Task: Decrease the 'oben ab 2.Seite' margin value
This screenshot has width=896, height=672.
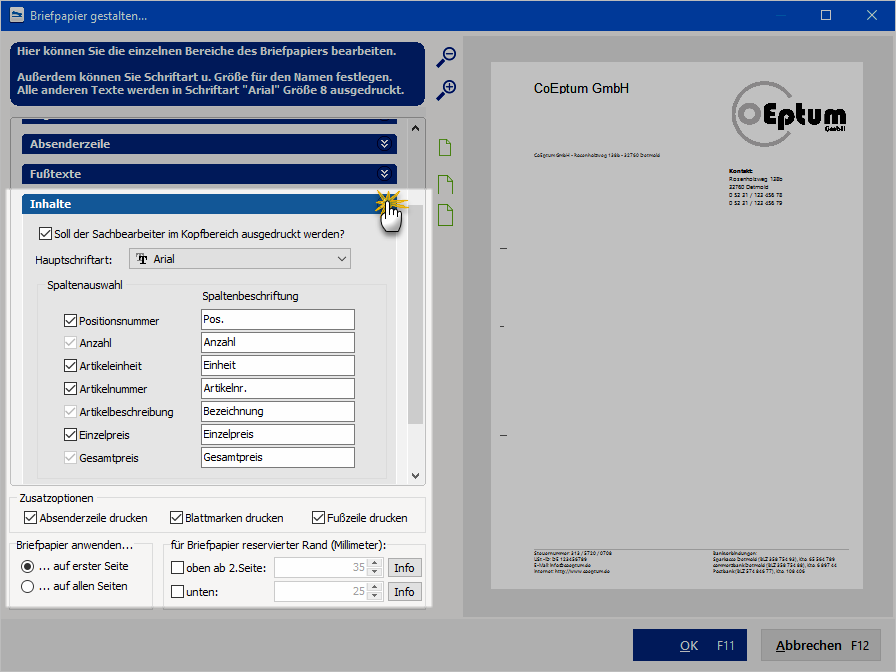Action: 375,572
